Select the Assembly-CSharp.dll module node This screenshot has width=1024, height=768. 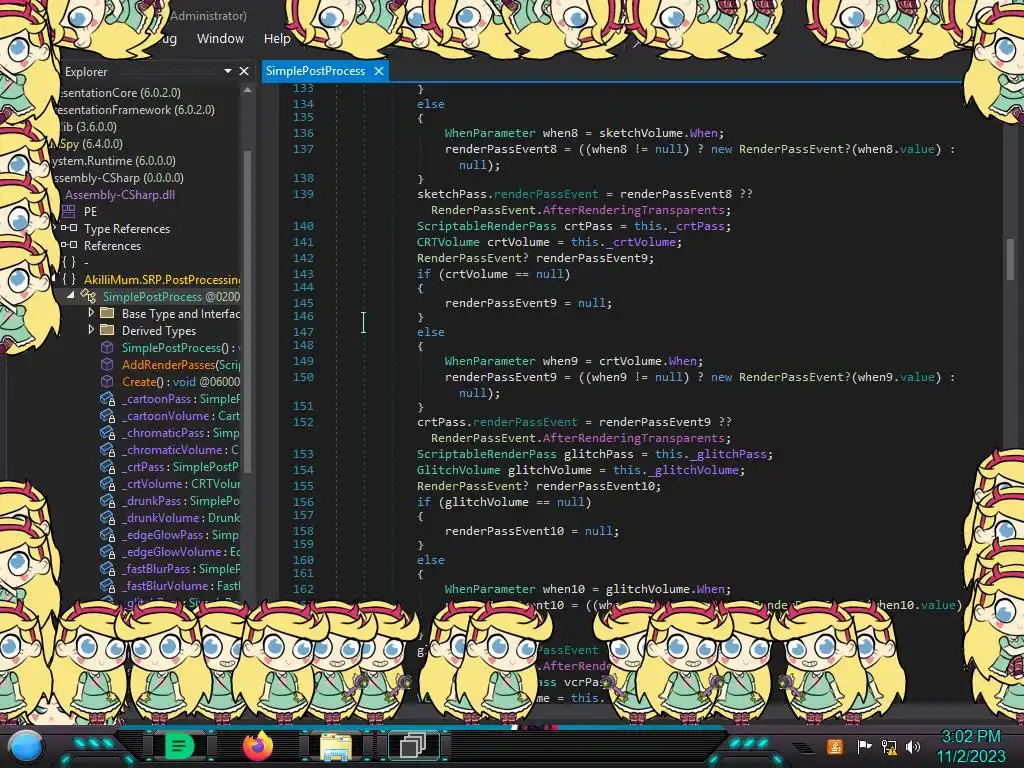point(120,195)
